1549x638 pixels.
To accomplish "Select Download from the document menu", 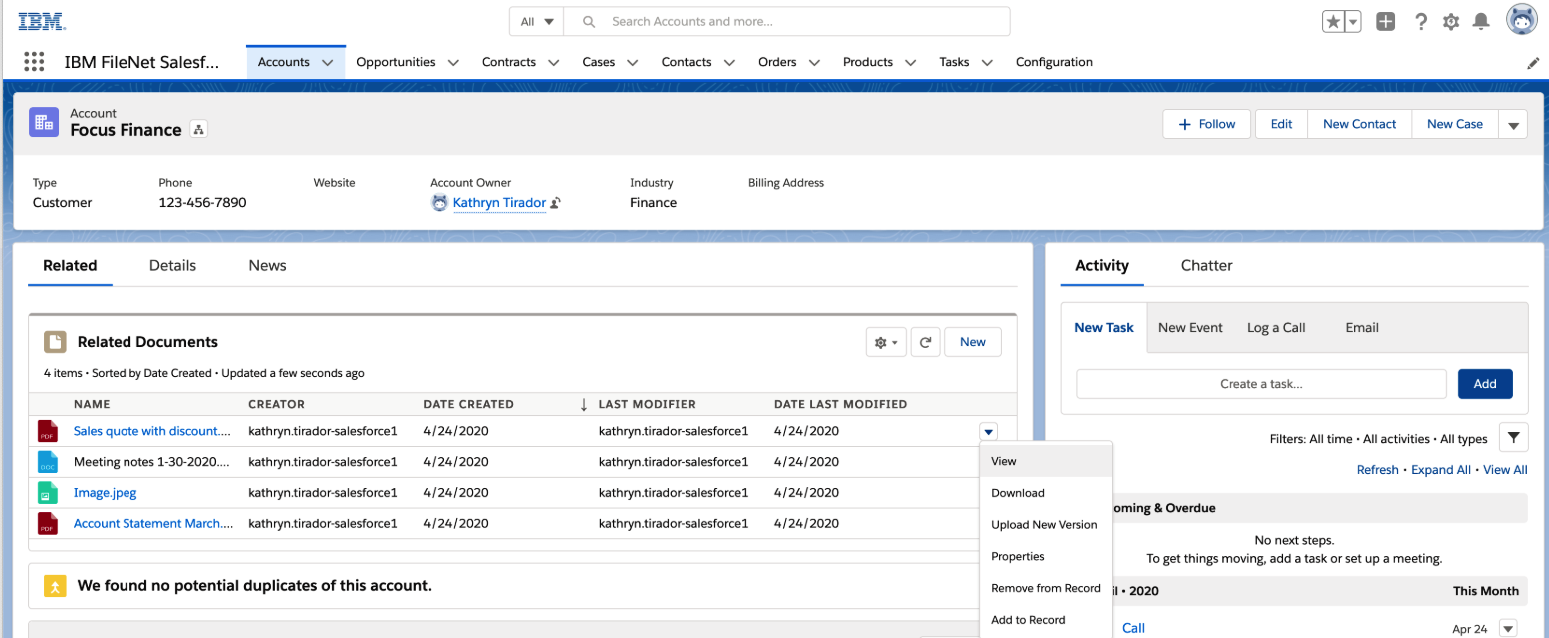I will [x=1017, y=493].
